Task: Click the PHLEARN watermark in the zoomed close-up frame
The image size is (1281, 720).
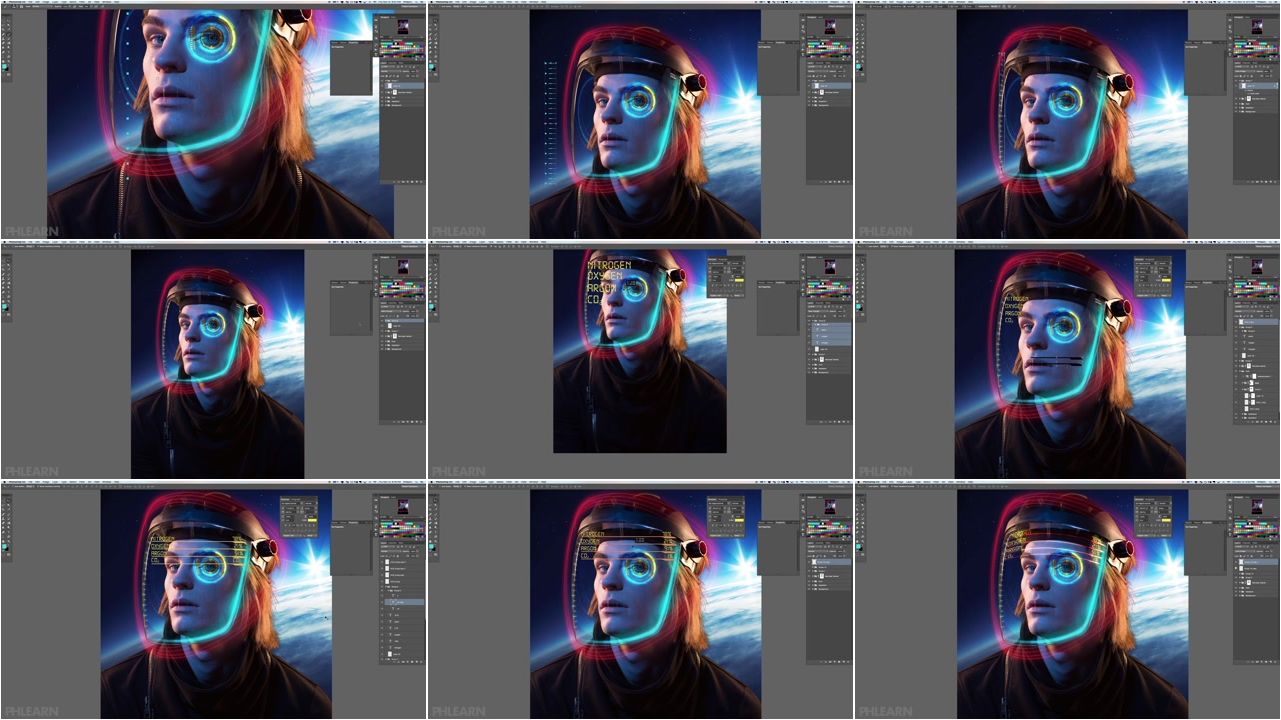Action: [x=31, y=231]
